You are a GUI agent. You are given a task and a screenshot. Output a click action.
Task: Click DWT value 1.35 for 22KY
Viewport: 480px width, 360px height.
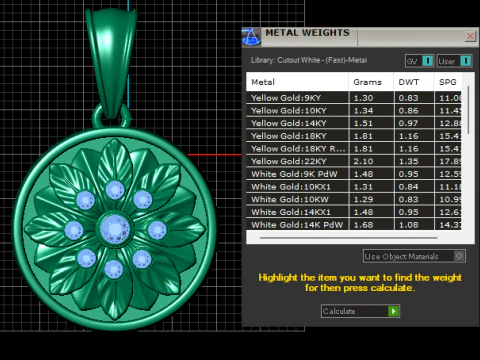(408, 161)
